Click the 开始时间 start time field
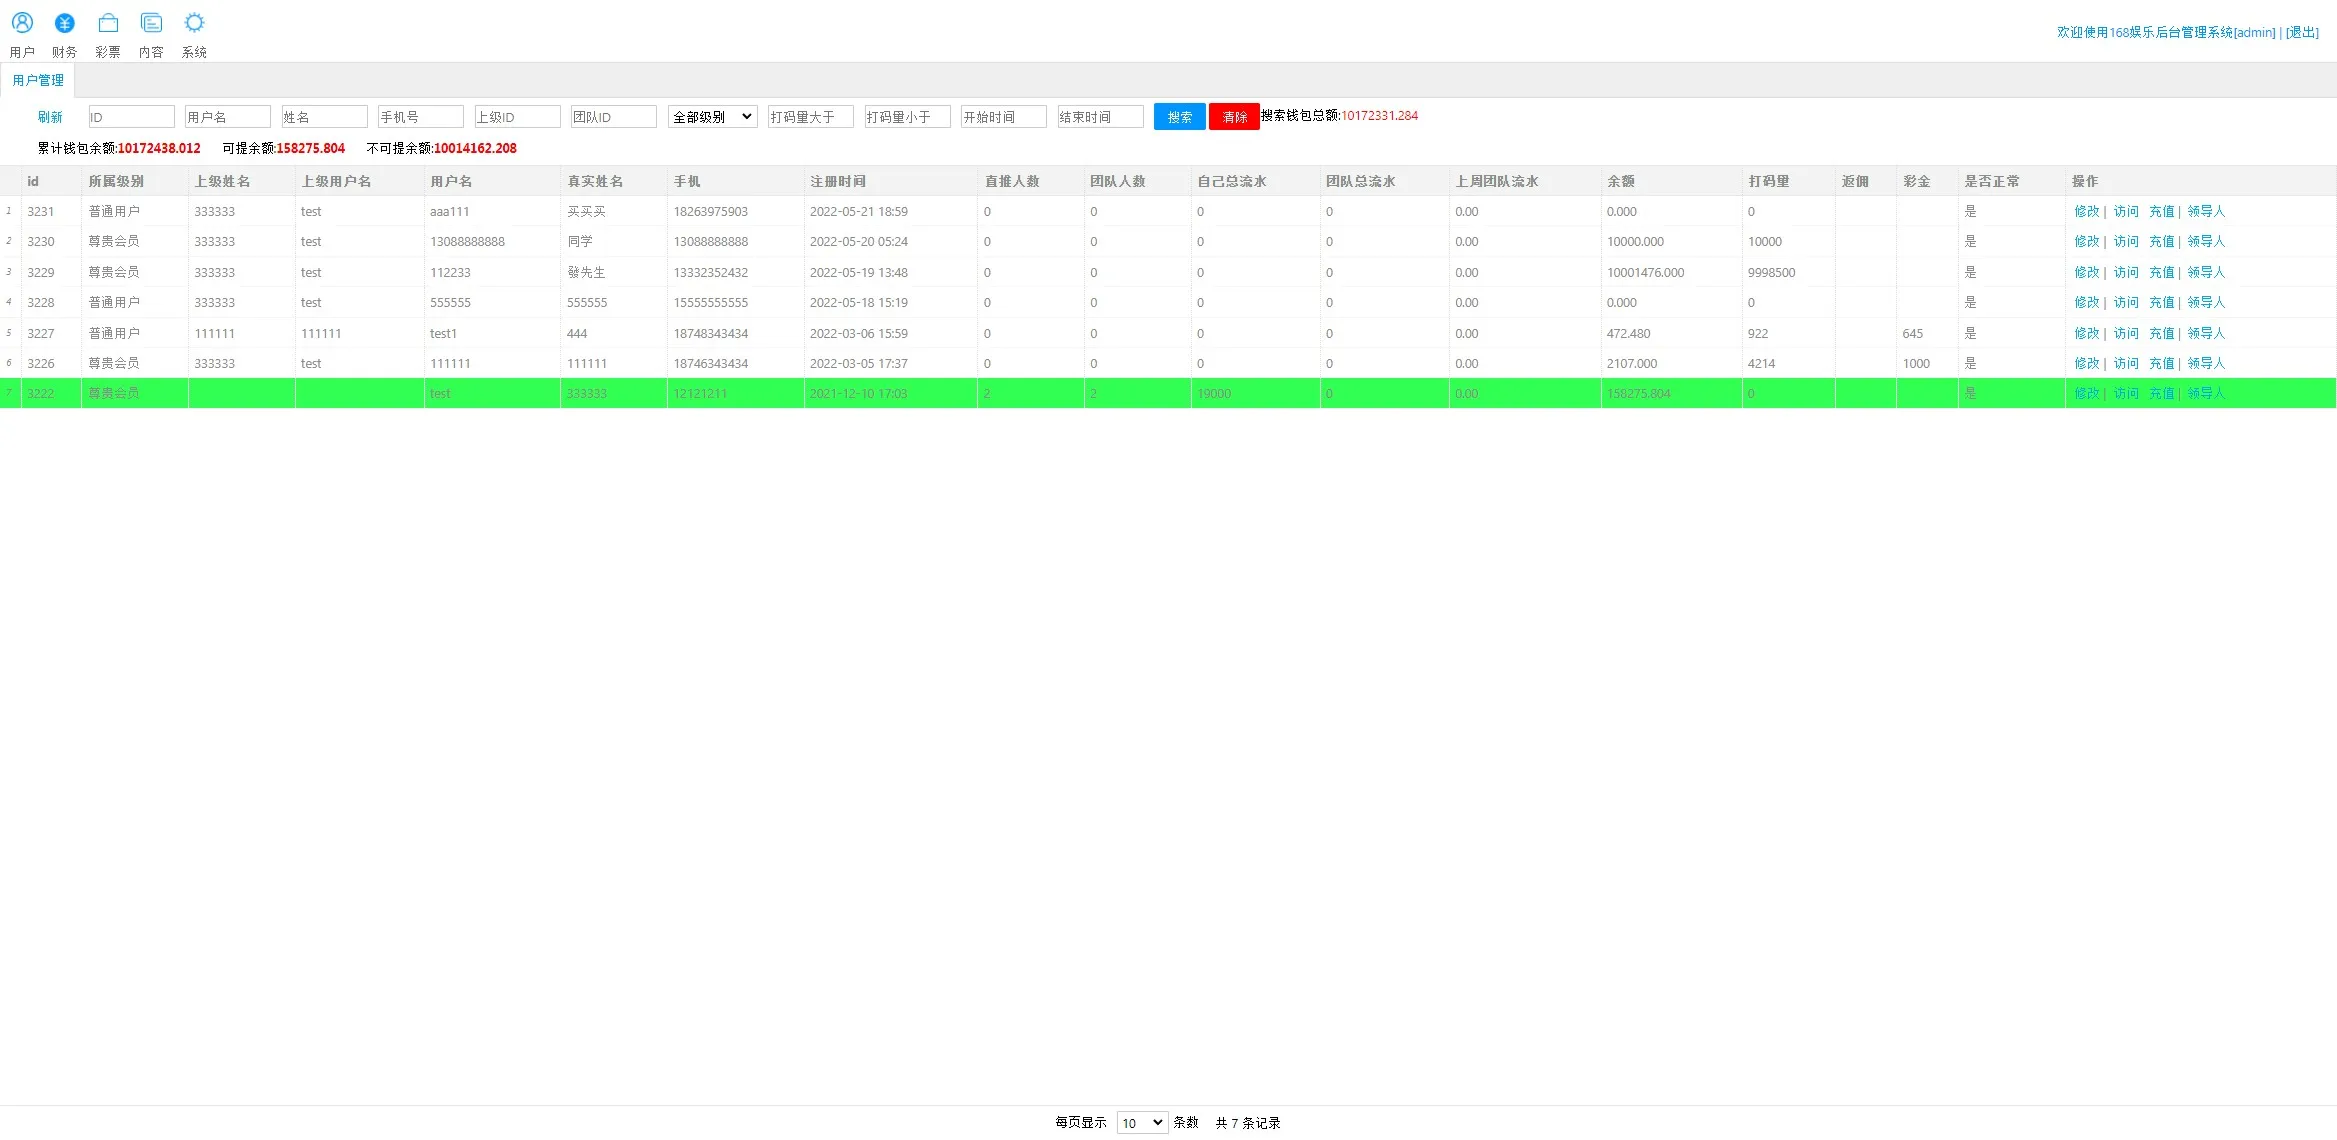The width and height of the screenshot is (2337, 1140). click(x=1003, y=117)
